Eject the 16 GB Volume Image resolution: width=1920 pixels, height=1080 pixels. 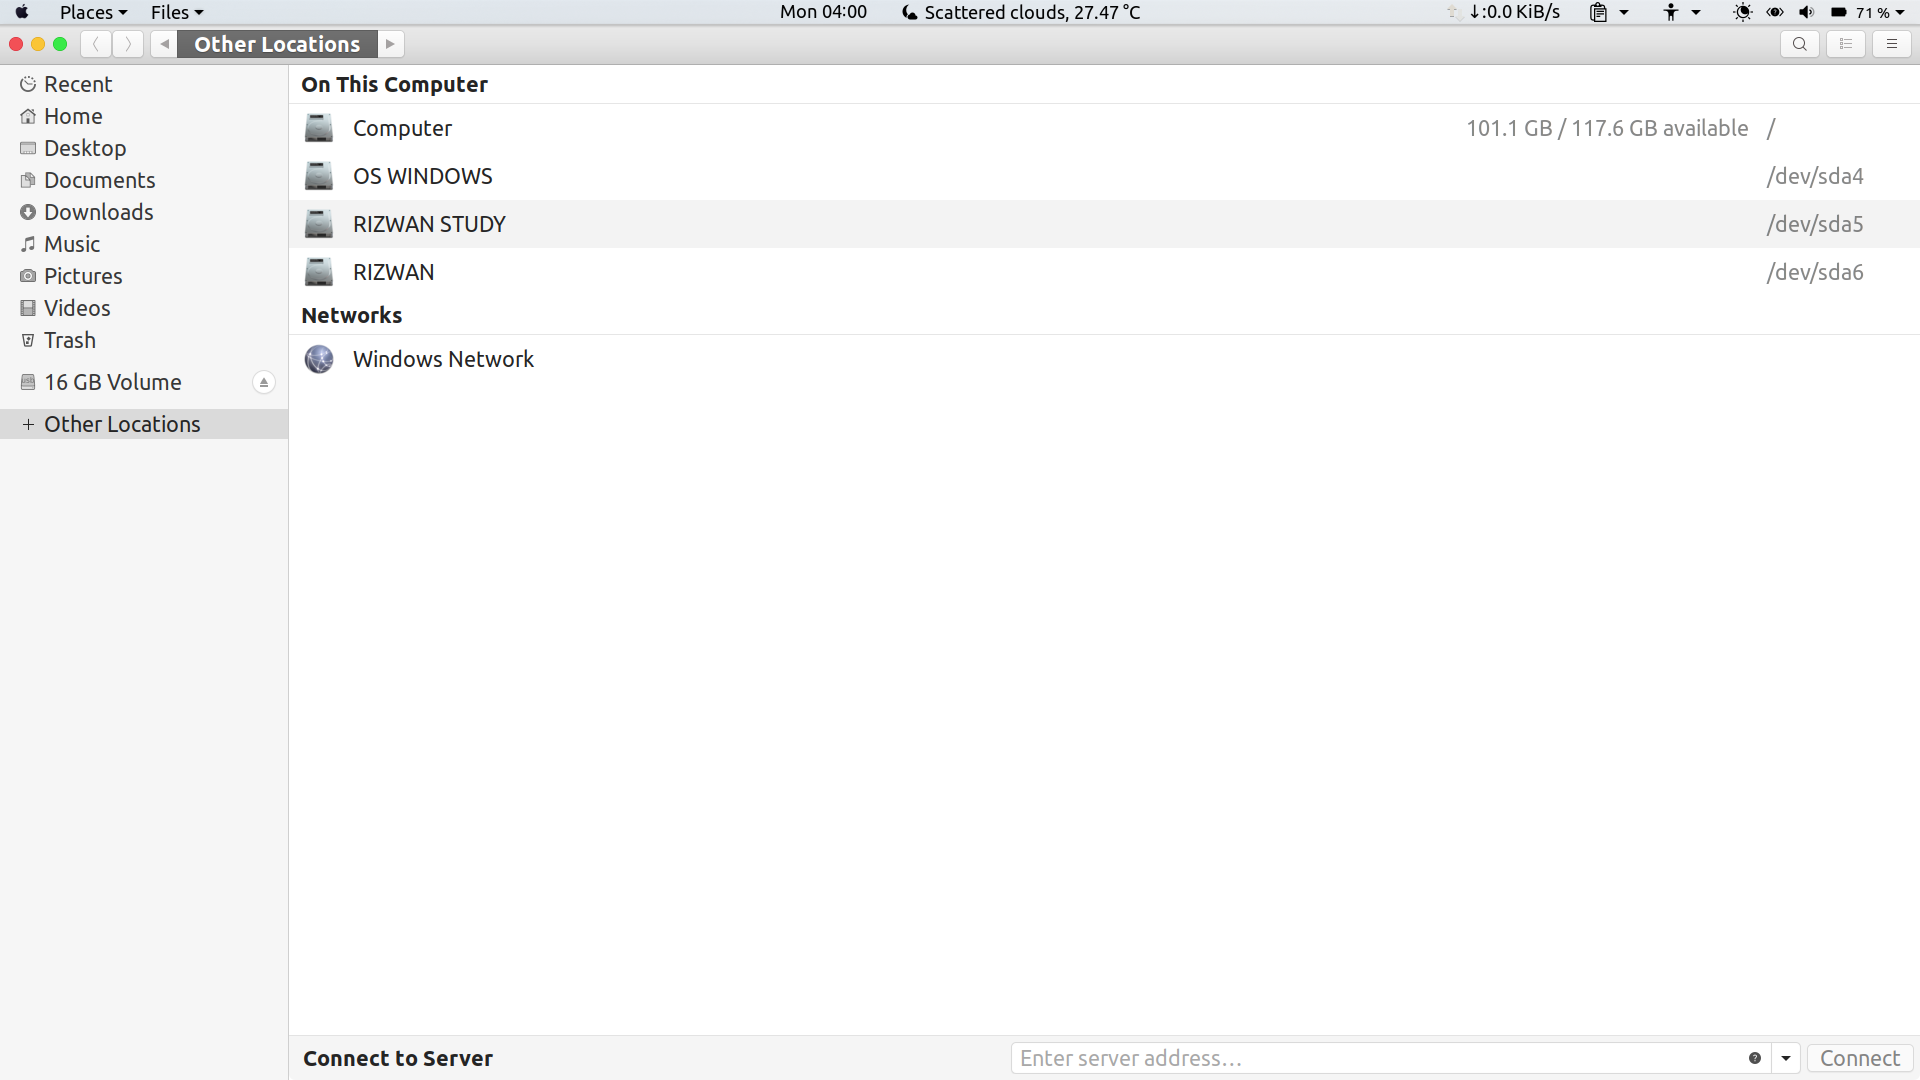(x=264, y=382)
